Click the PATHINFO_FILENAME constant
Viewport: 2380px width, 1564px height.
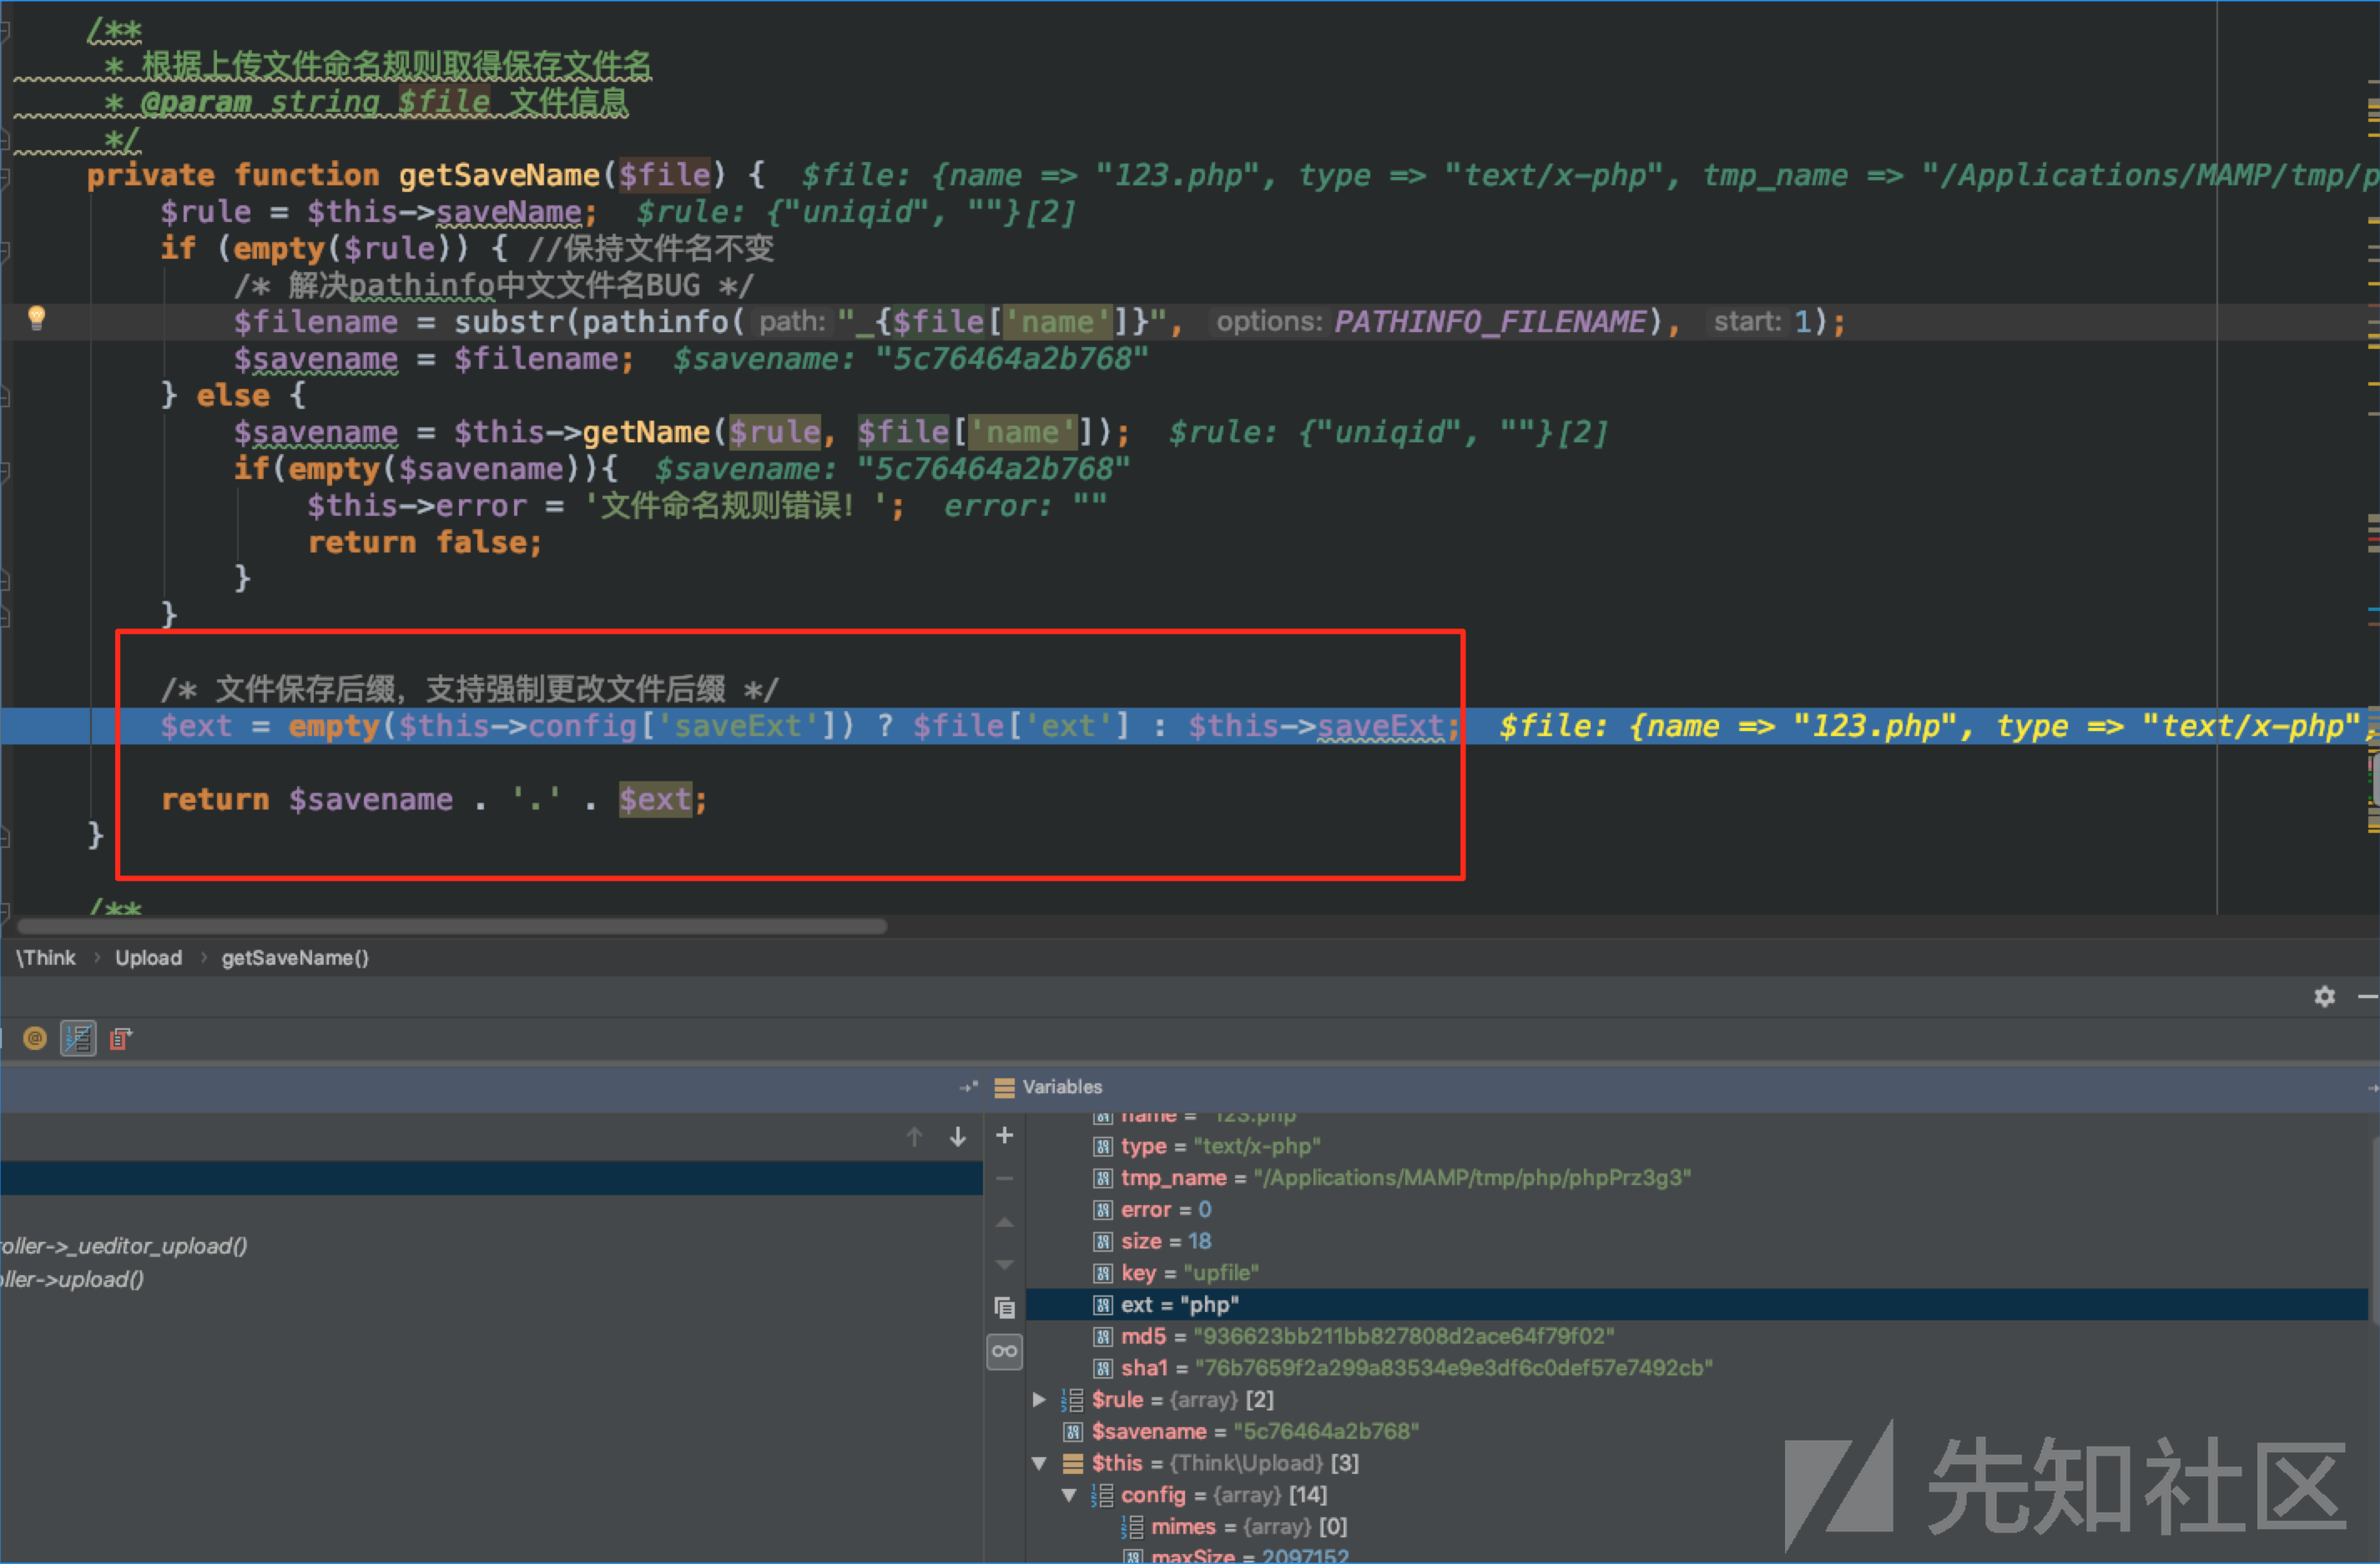click(x=1490, y=322)
